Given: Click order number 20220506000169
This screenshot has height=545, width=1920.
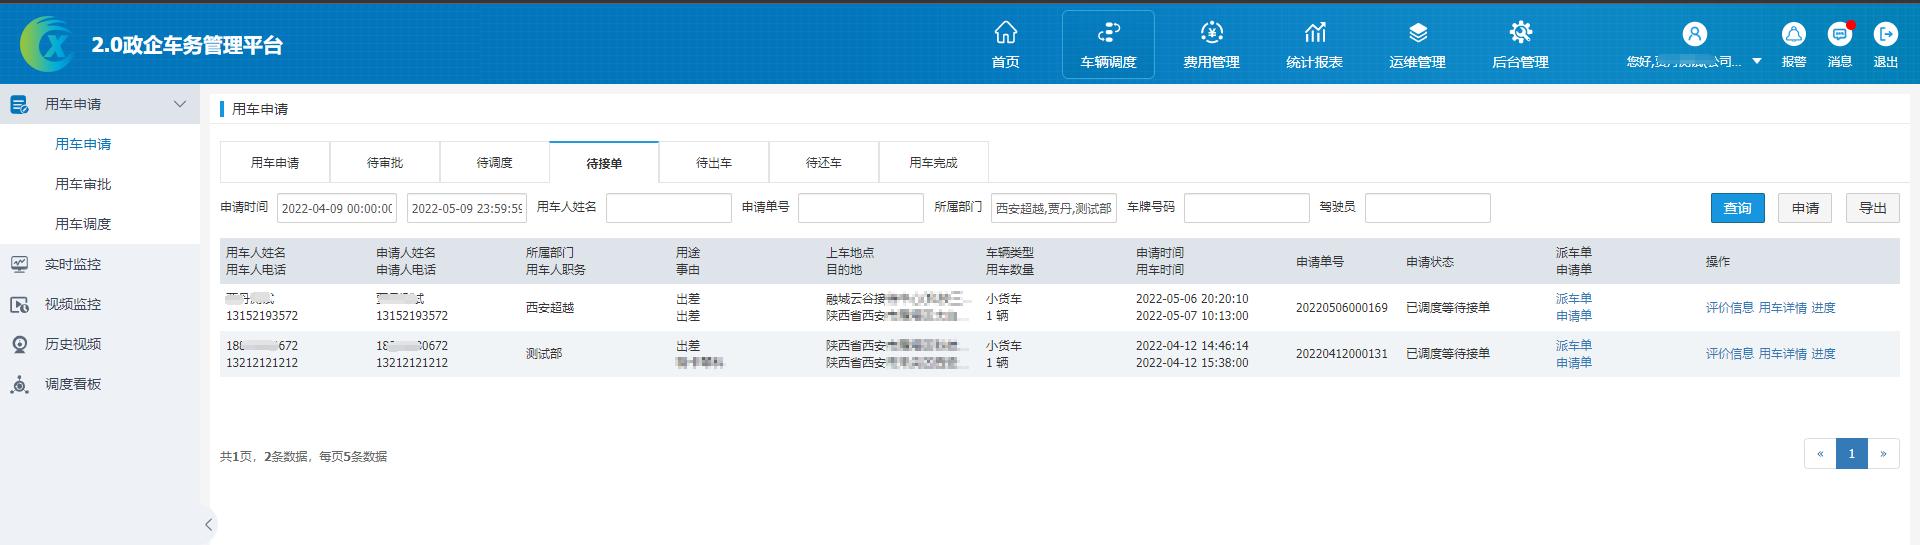Looking at the screenshot, I should click(1342, 308).
